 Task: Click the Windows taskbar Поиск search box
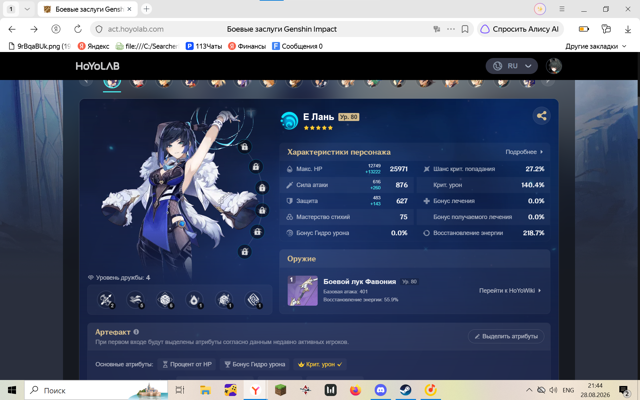tap(96, 390)
